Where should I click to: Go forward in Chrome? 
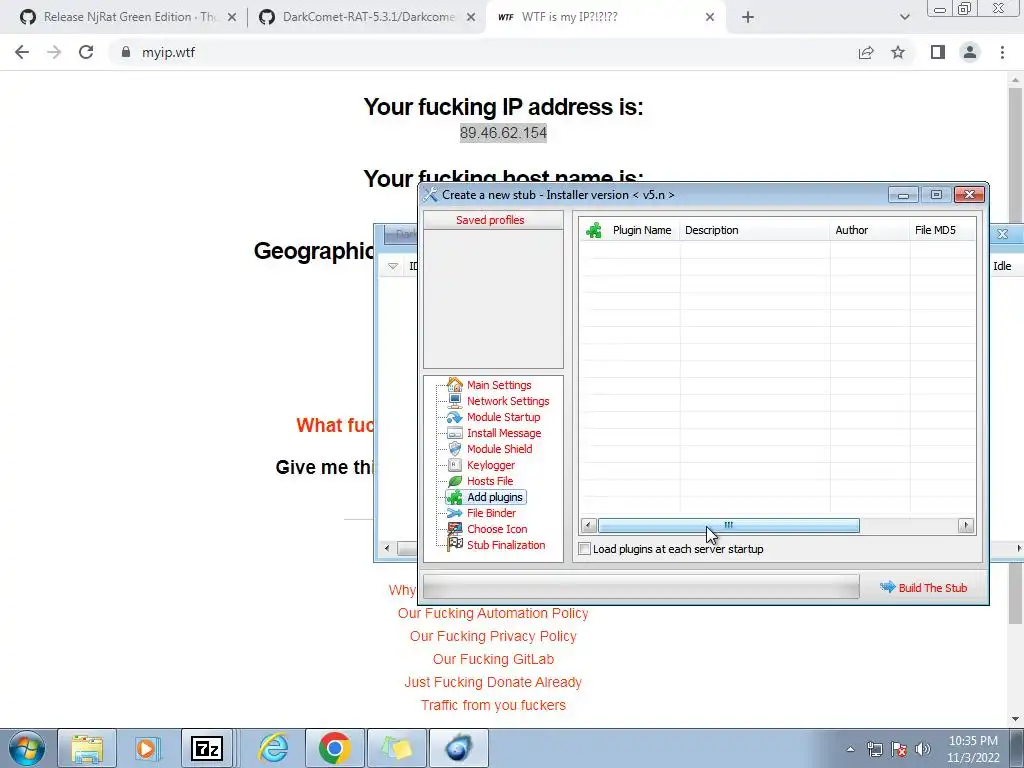click(x=54, y=52)
